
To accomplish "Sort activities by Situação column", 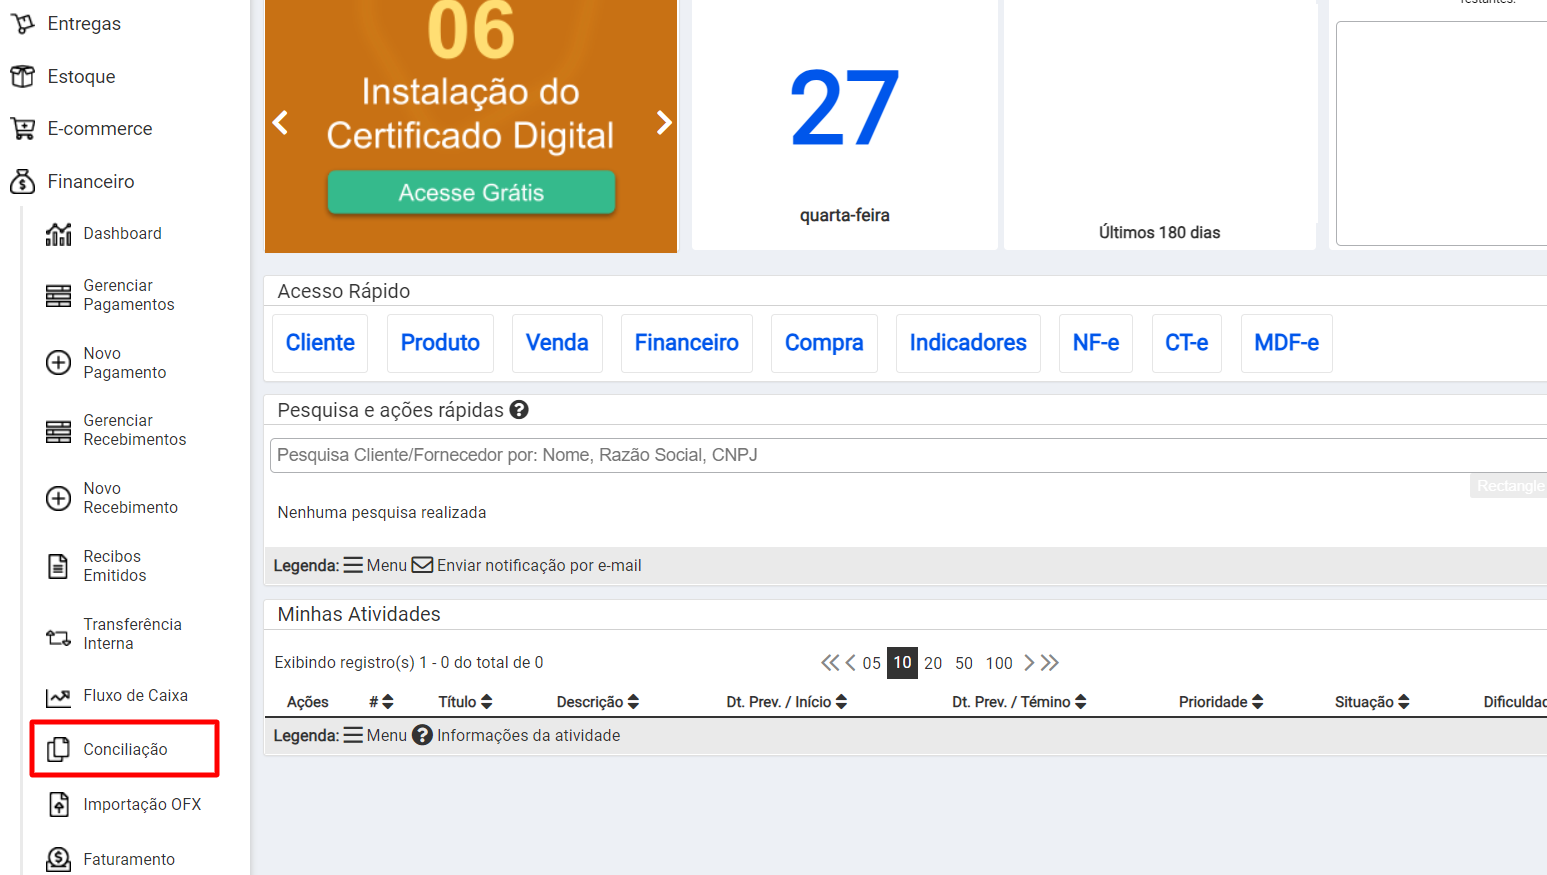I will pos(1404,702).
